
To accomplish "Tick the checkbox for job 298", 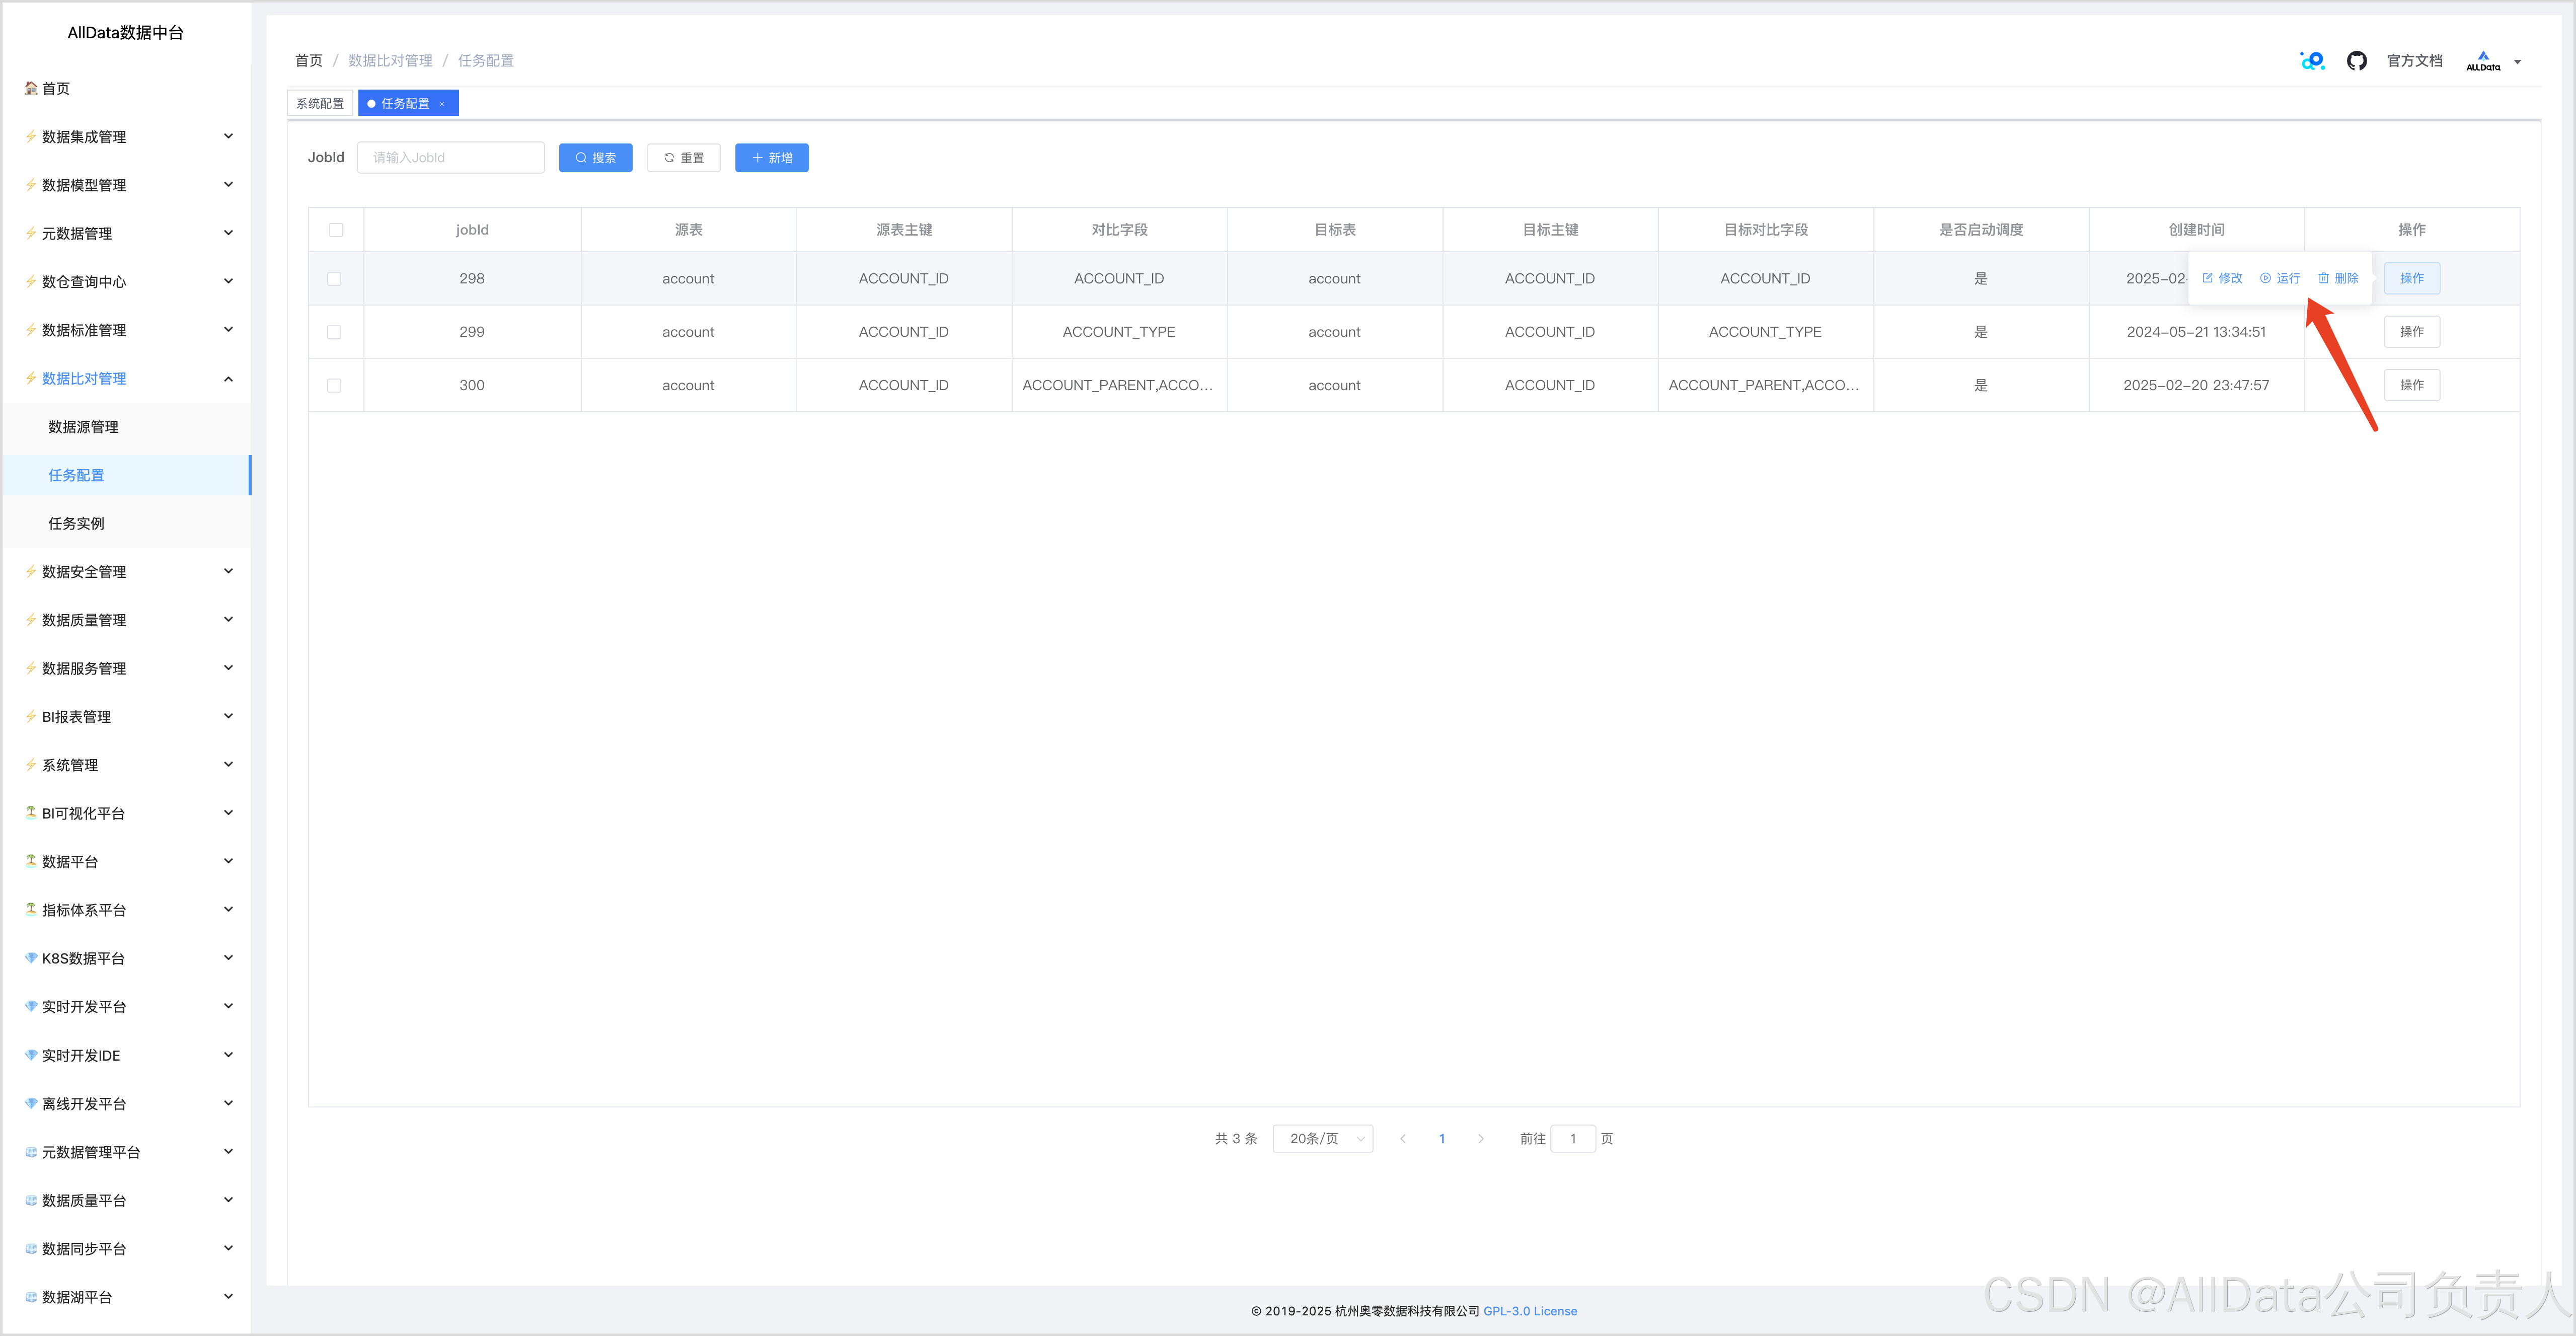I will [x=335, y=279].
